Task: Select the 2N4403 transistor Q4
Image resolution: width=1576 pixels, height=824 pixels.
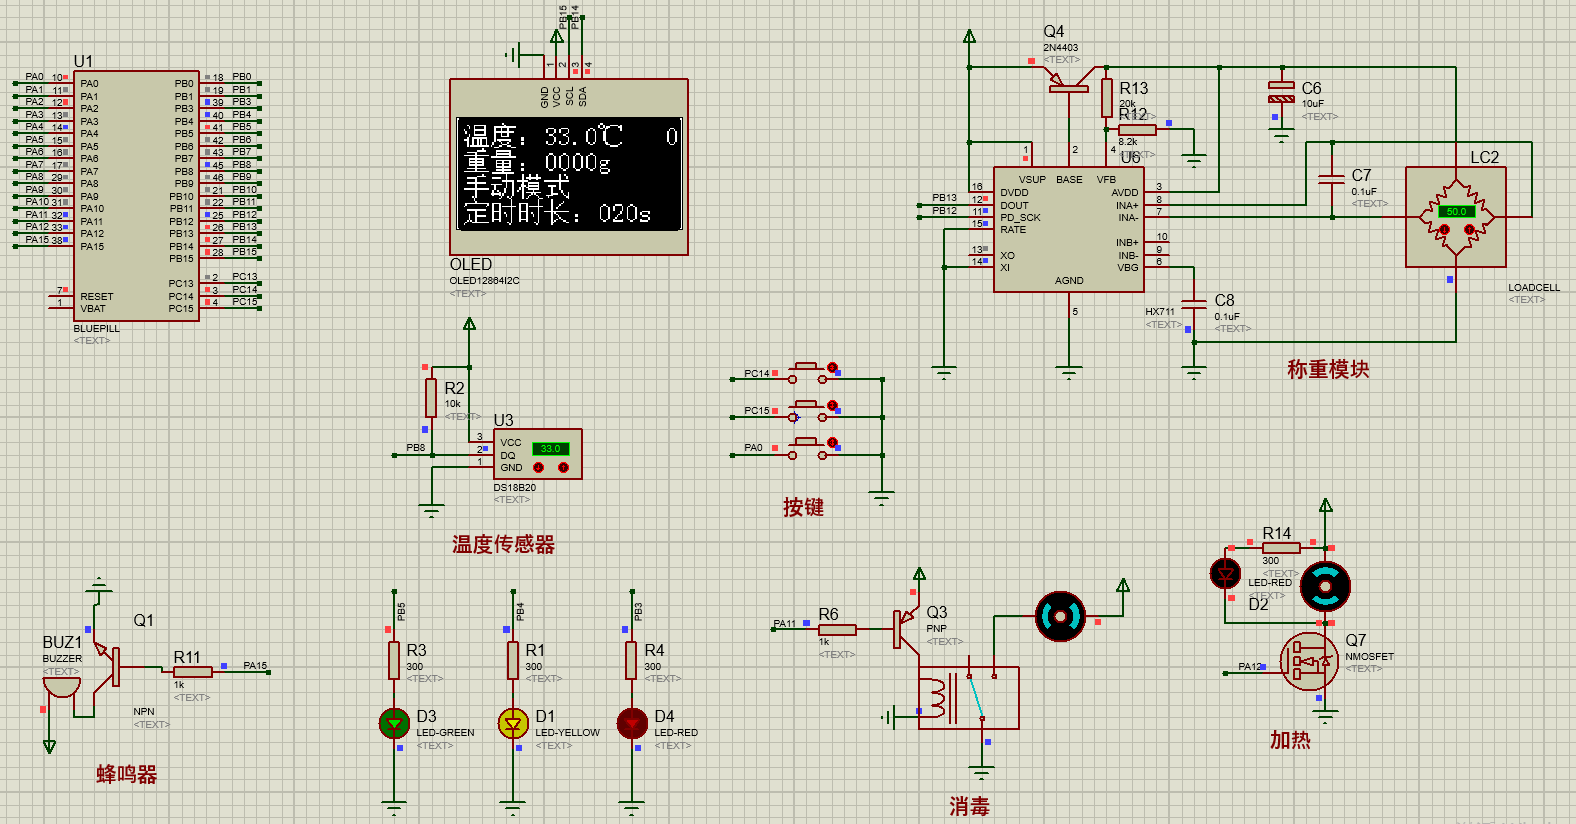Action: coord(1069,87)
